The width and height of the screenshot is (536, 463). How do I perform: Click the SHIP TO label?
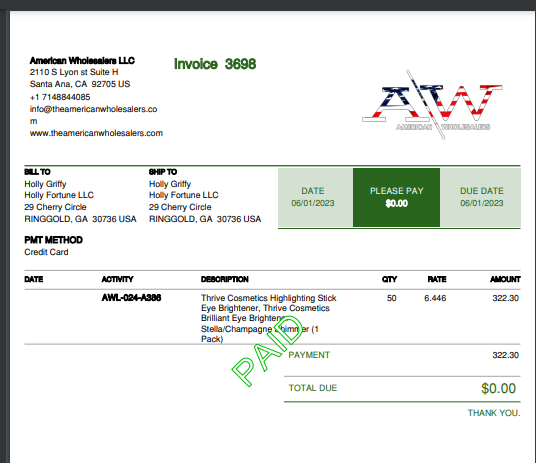point(163,172)
